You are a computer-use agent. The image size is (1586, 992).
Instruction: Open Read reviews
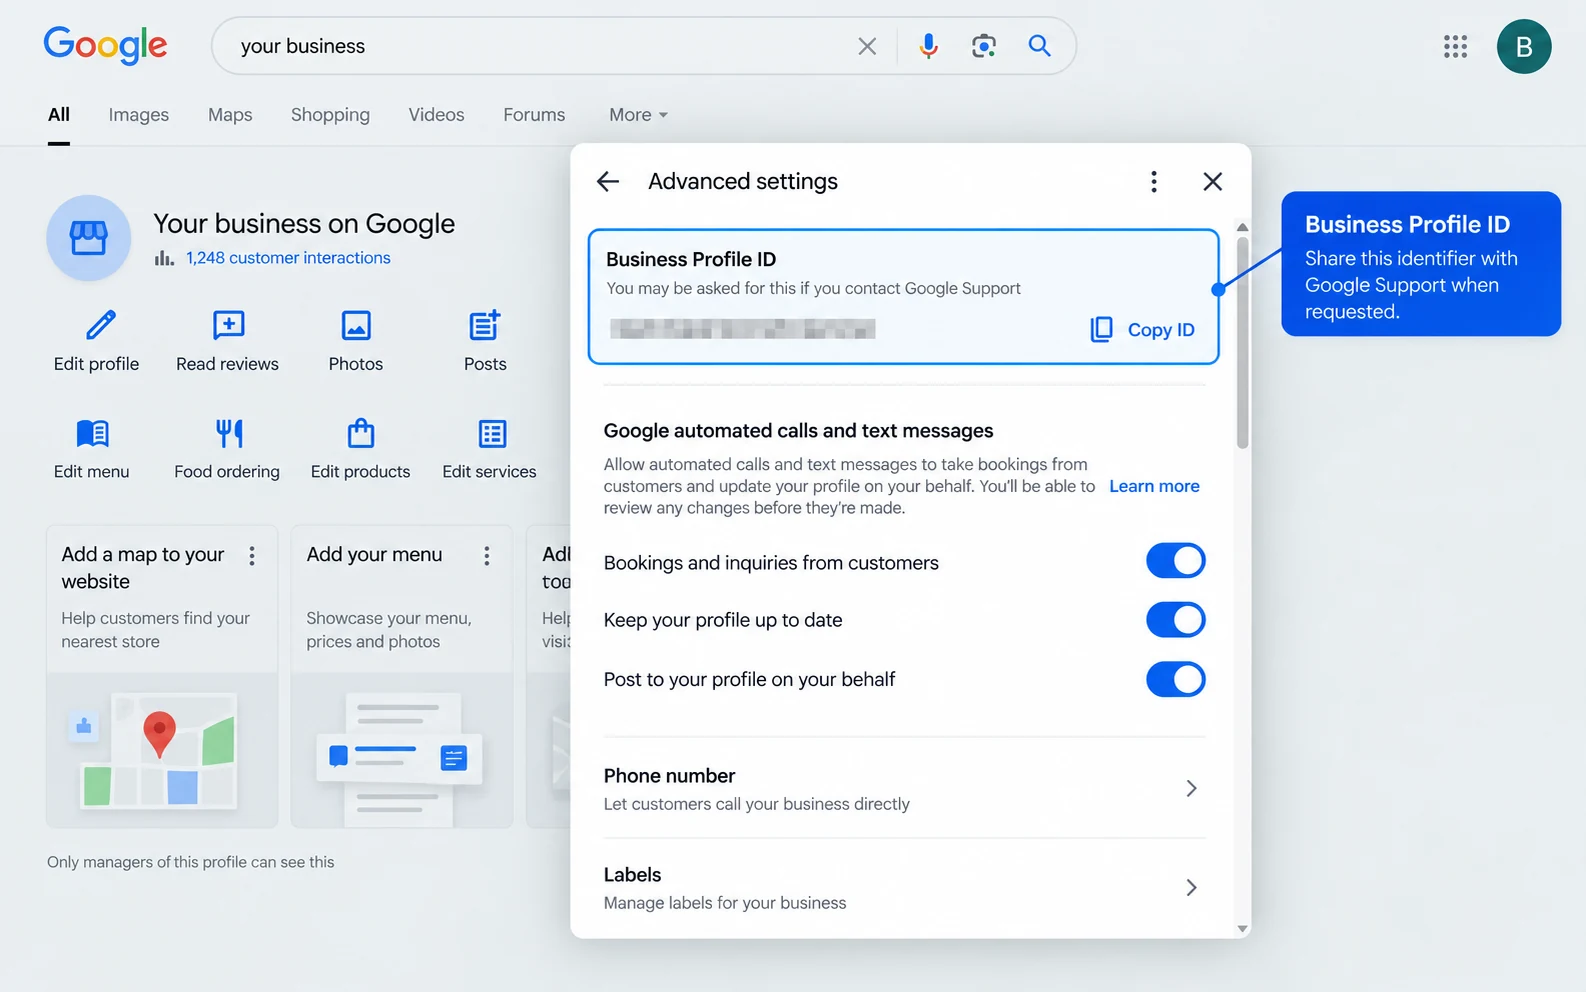point(228,342)
